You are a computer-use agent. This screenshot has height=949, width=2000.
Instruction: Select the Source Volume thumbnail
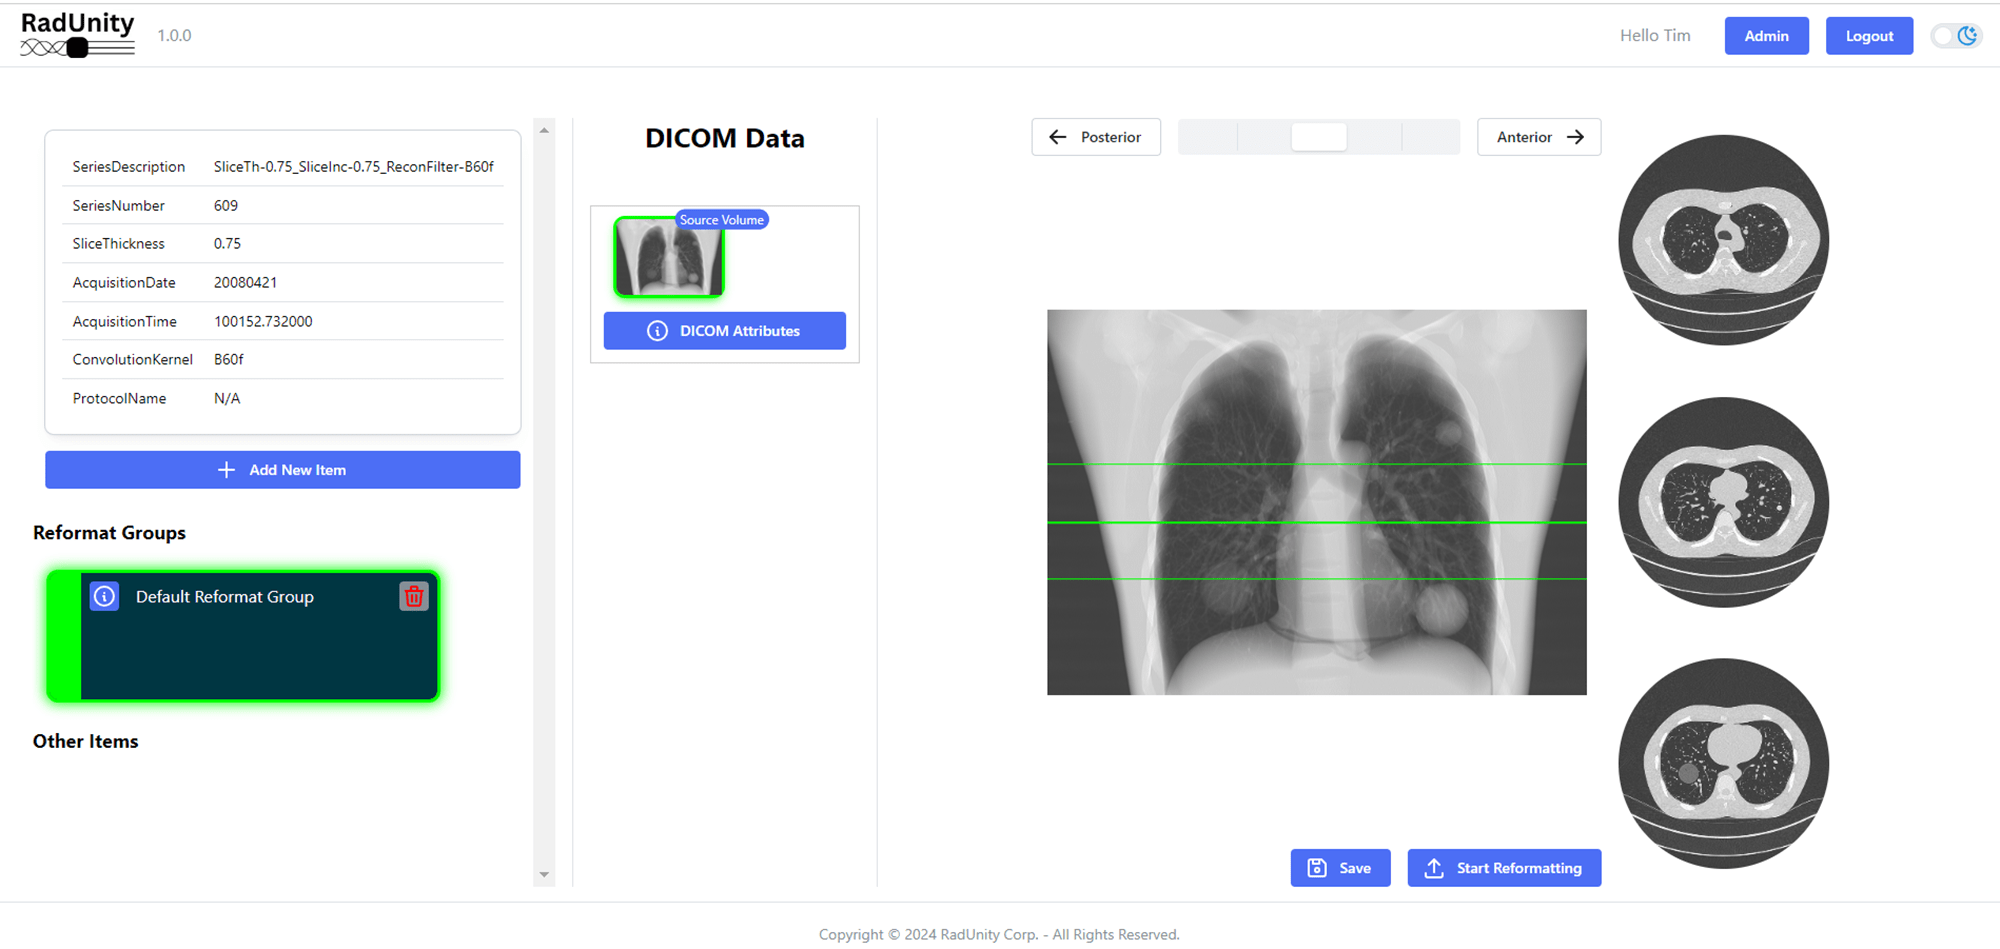668,258
